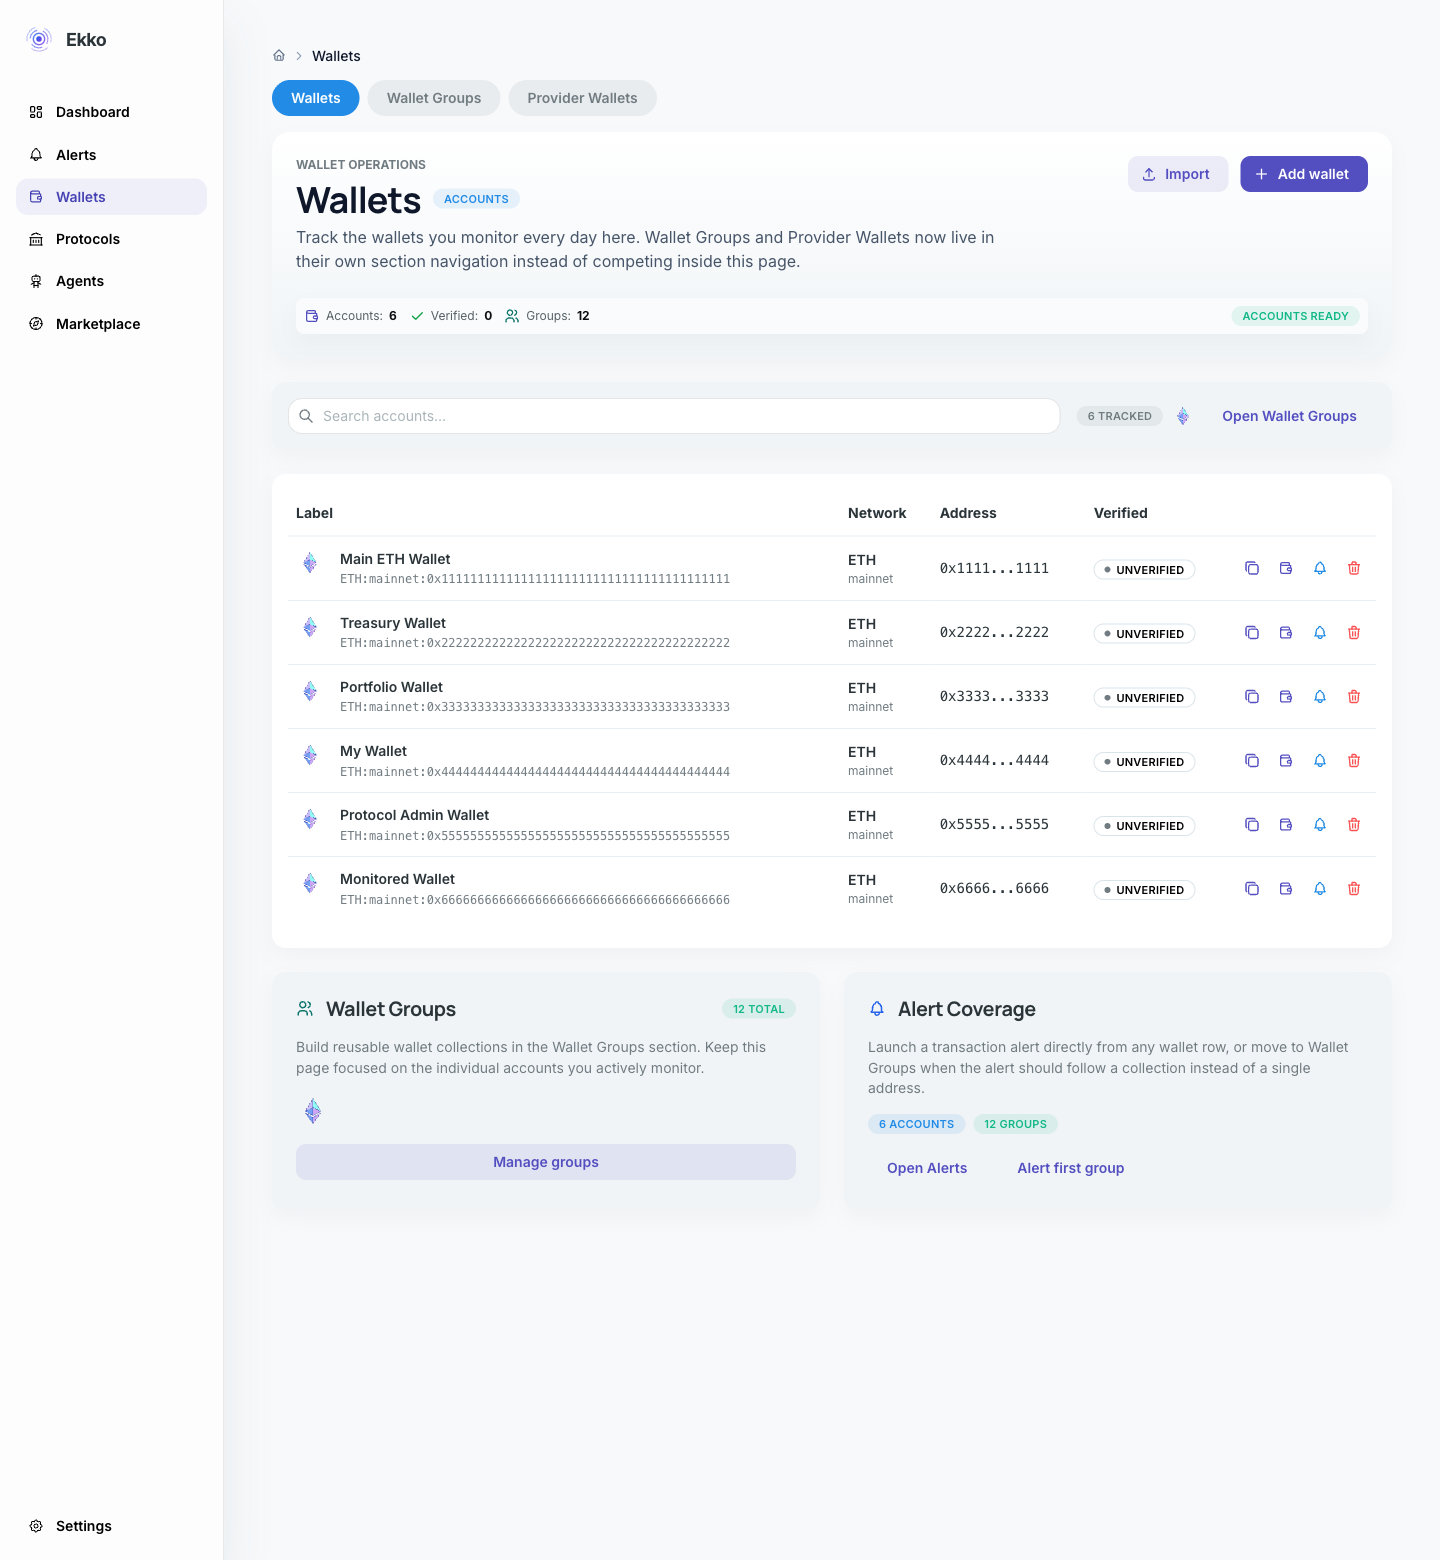Open Dashboard in the sidebar
This screenshot has height=1560, width=1440.
click(x=111, y=112)
